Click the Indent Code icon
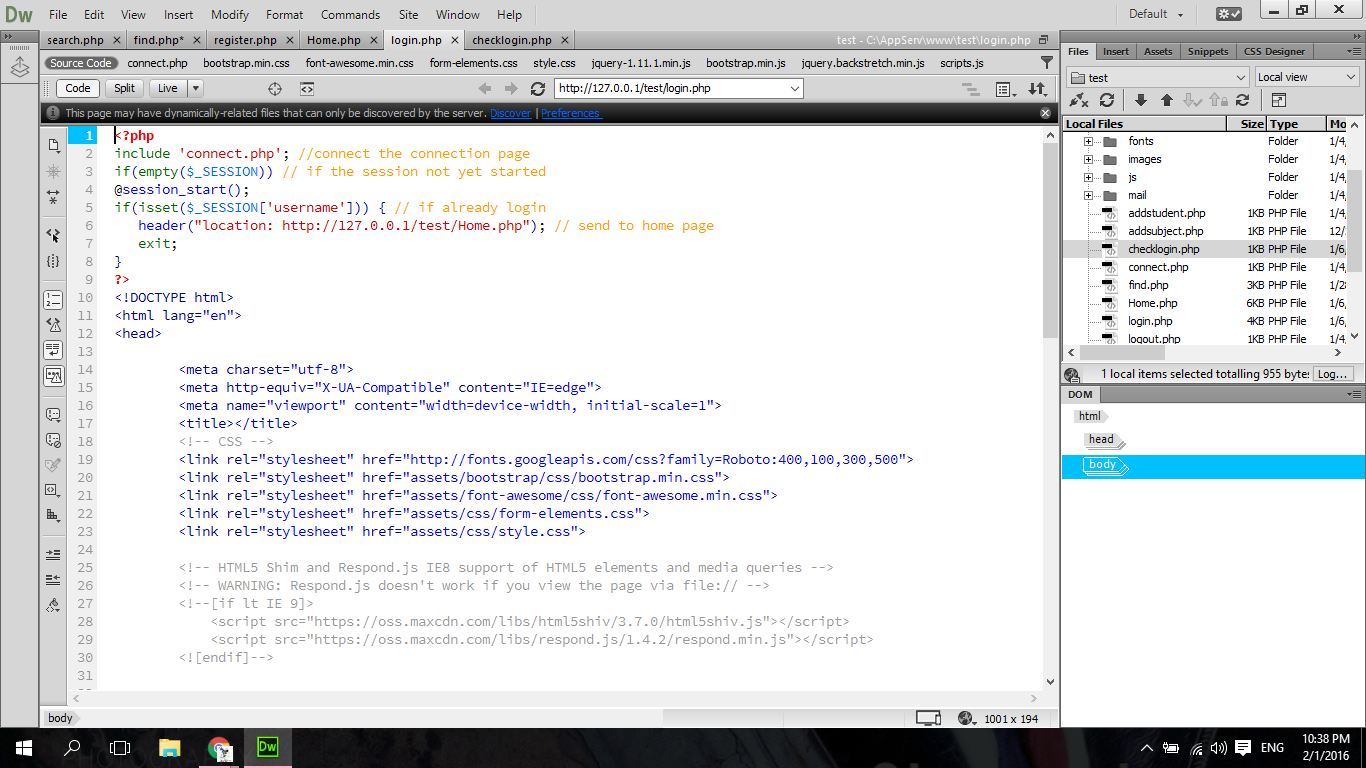This screenshot has width=1366, height=768. coord(53,554)
